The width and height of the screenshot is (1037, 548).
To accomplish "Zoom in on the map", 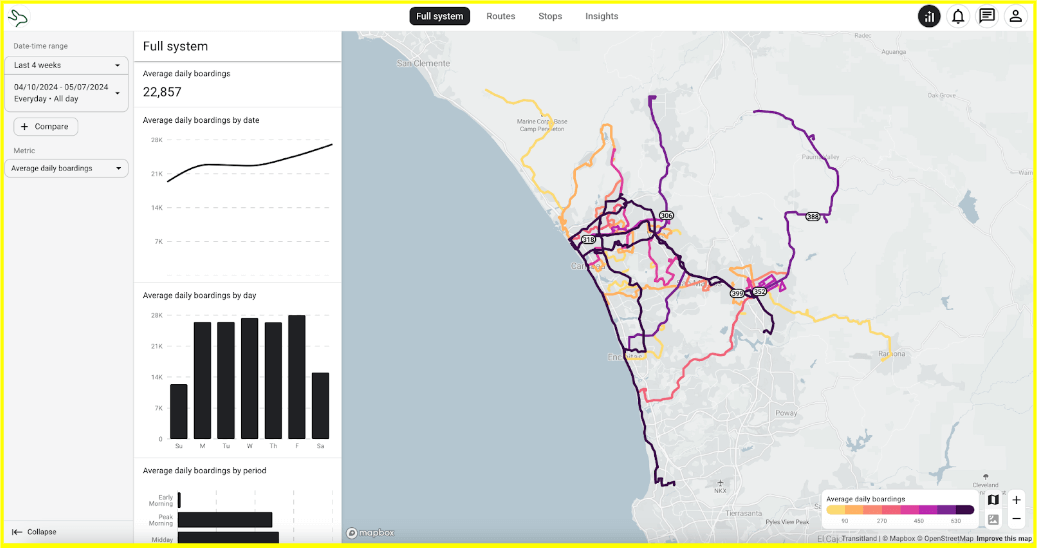I will (x=1016, y=500).
